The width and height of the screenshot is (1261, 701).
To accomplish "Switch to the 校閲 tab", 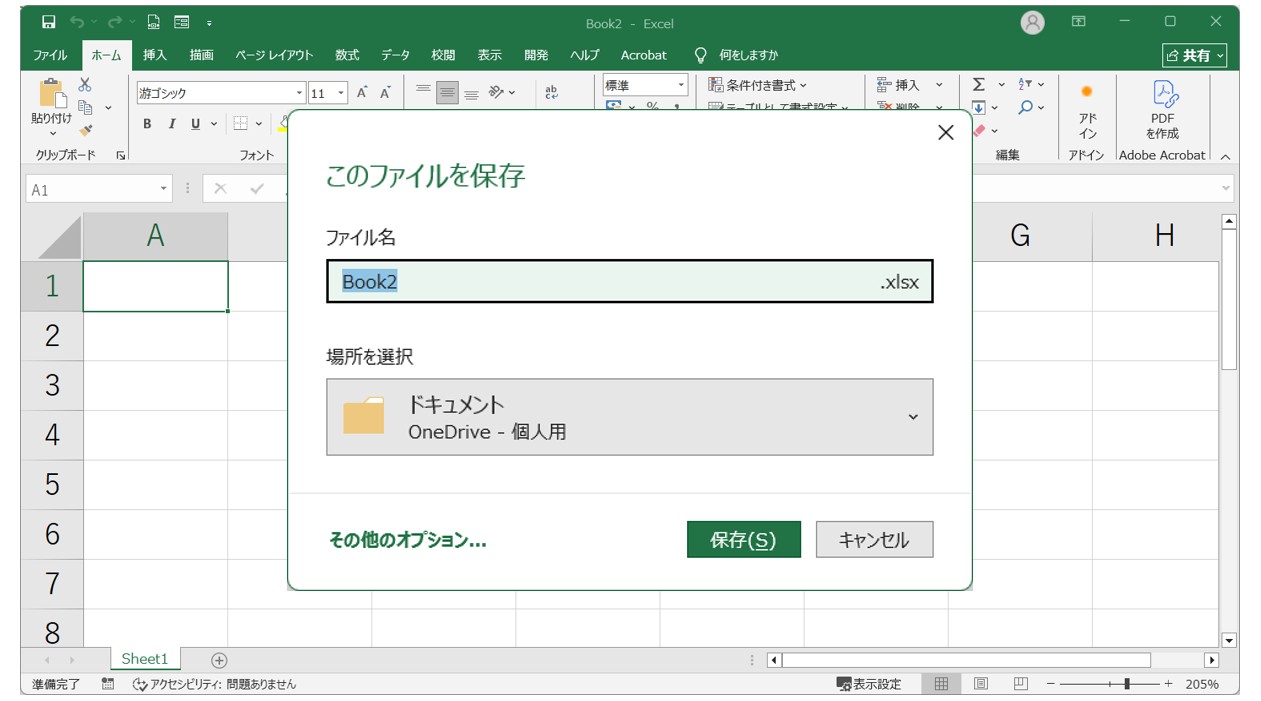I will tap(443, 55).
